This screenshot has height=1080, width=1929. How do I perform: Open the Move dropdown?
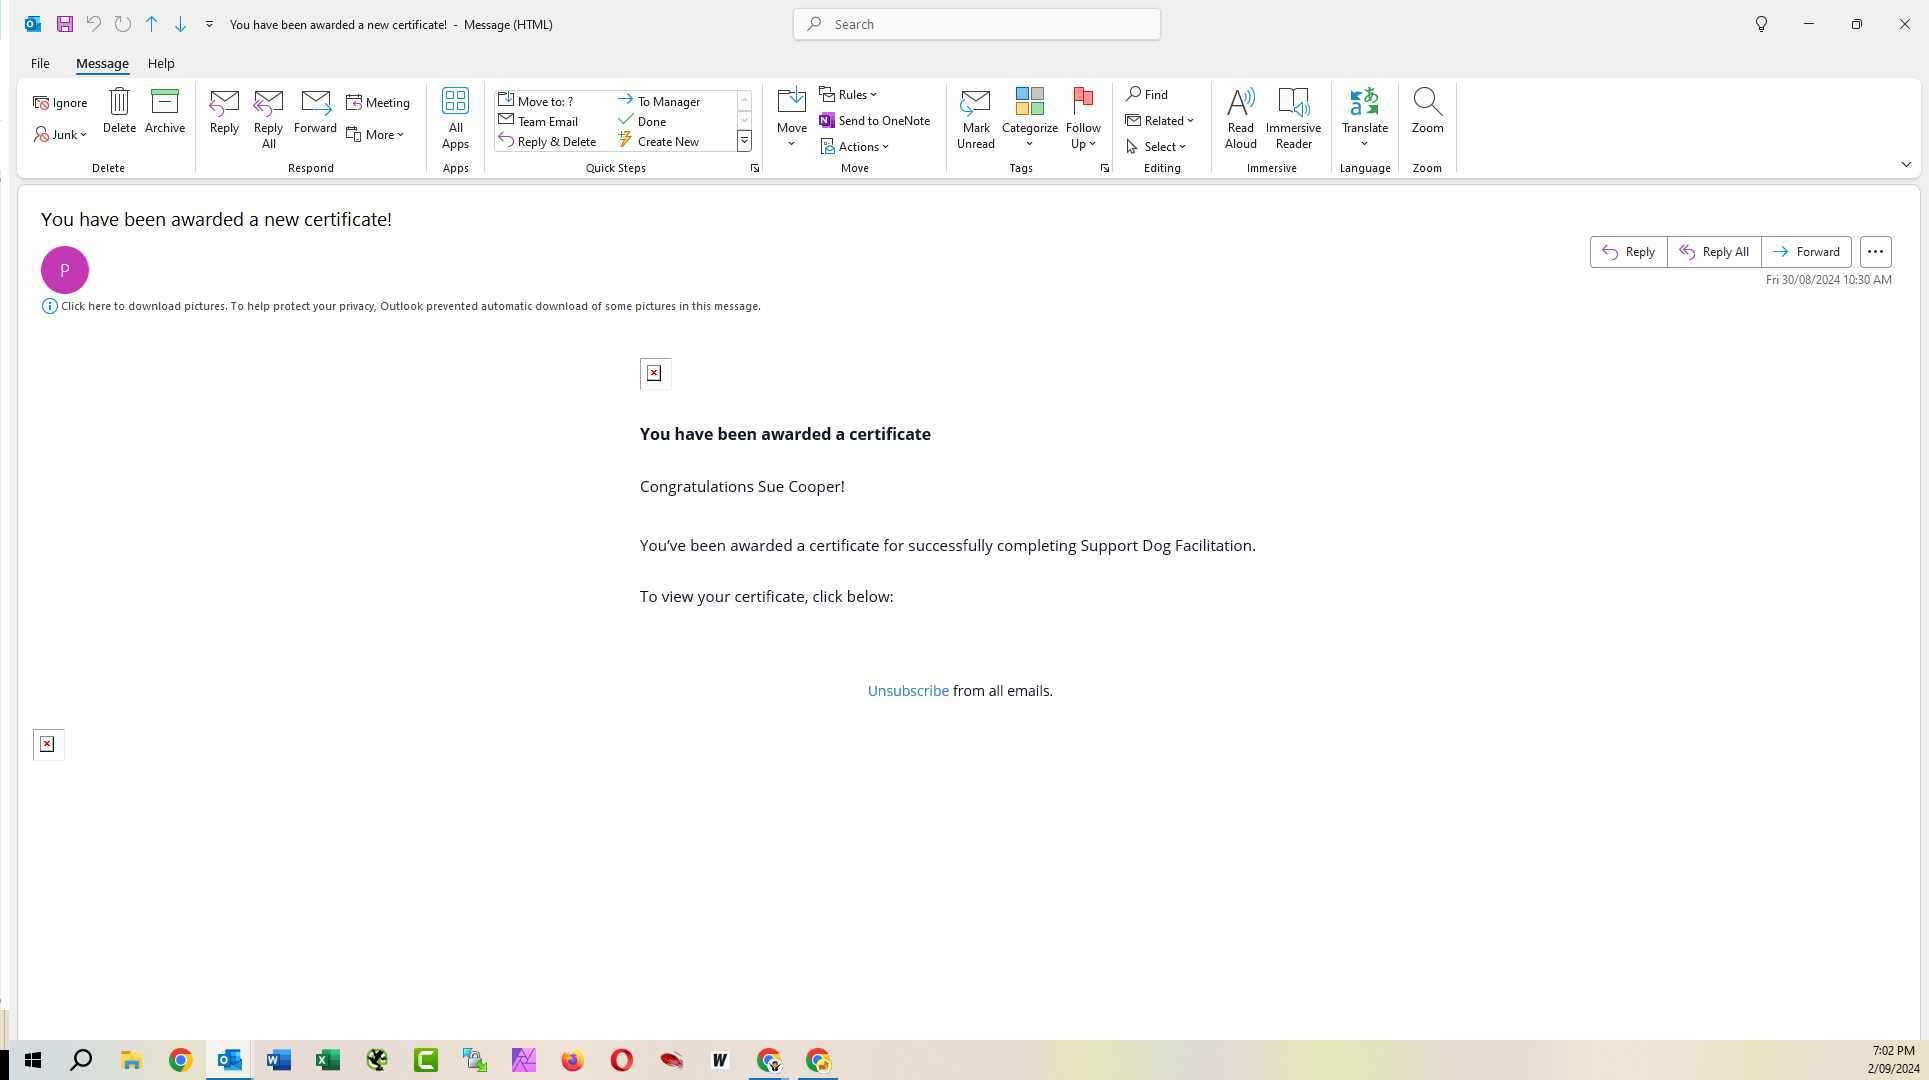point(792,119)
